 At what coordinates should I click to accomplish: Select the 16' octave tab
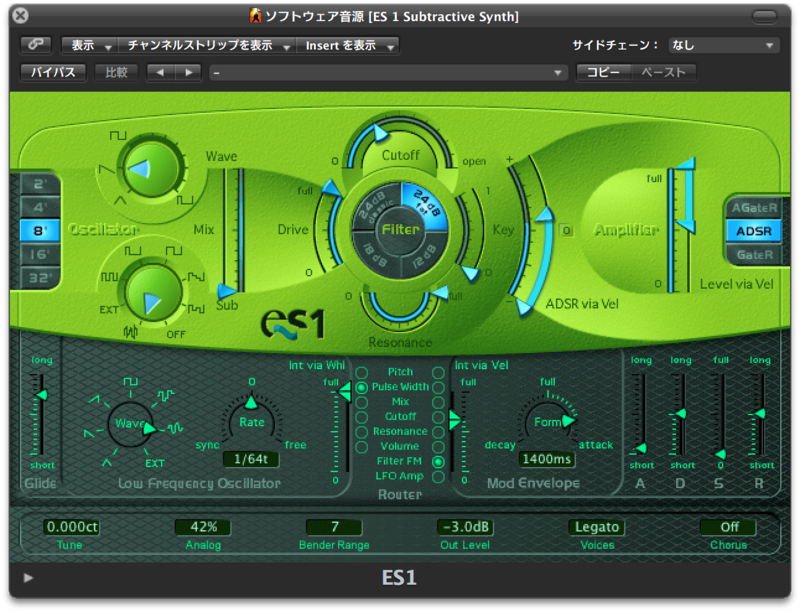[x=40, y=254]
